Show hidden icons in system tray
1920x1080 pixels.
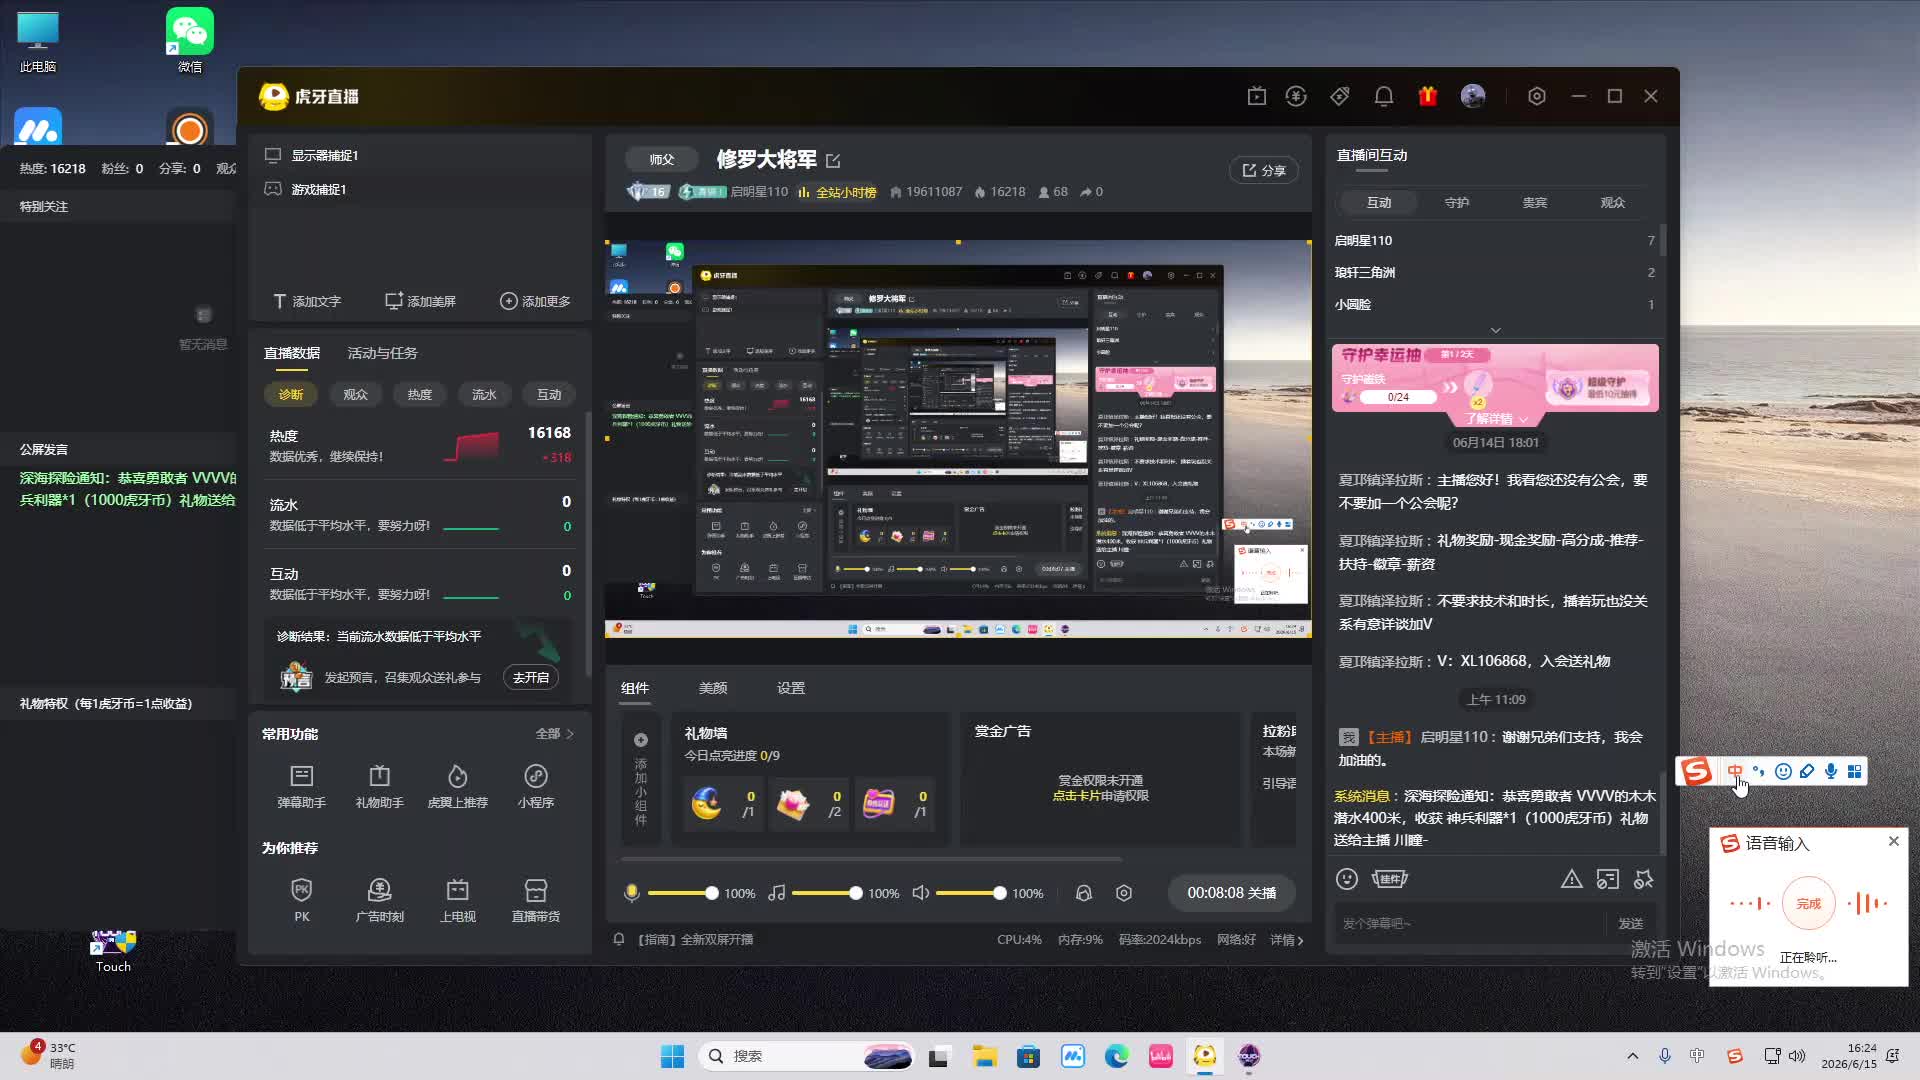[1633, 1056]
